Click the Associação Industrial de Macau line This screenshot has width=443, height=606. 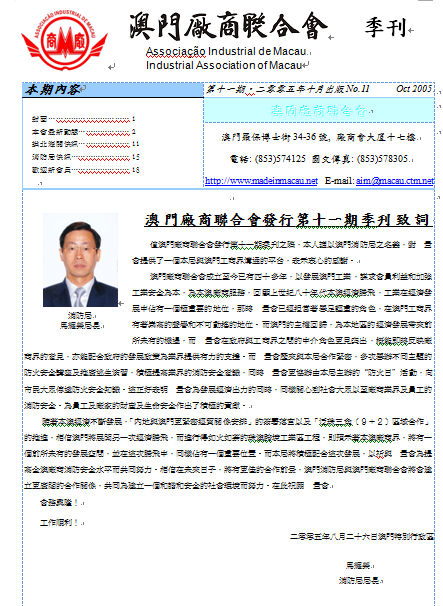[227, 51]
